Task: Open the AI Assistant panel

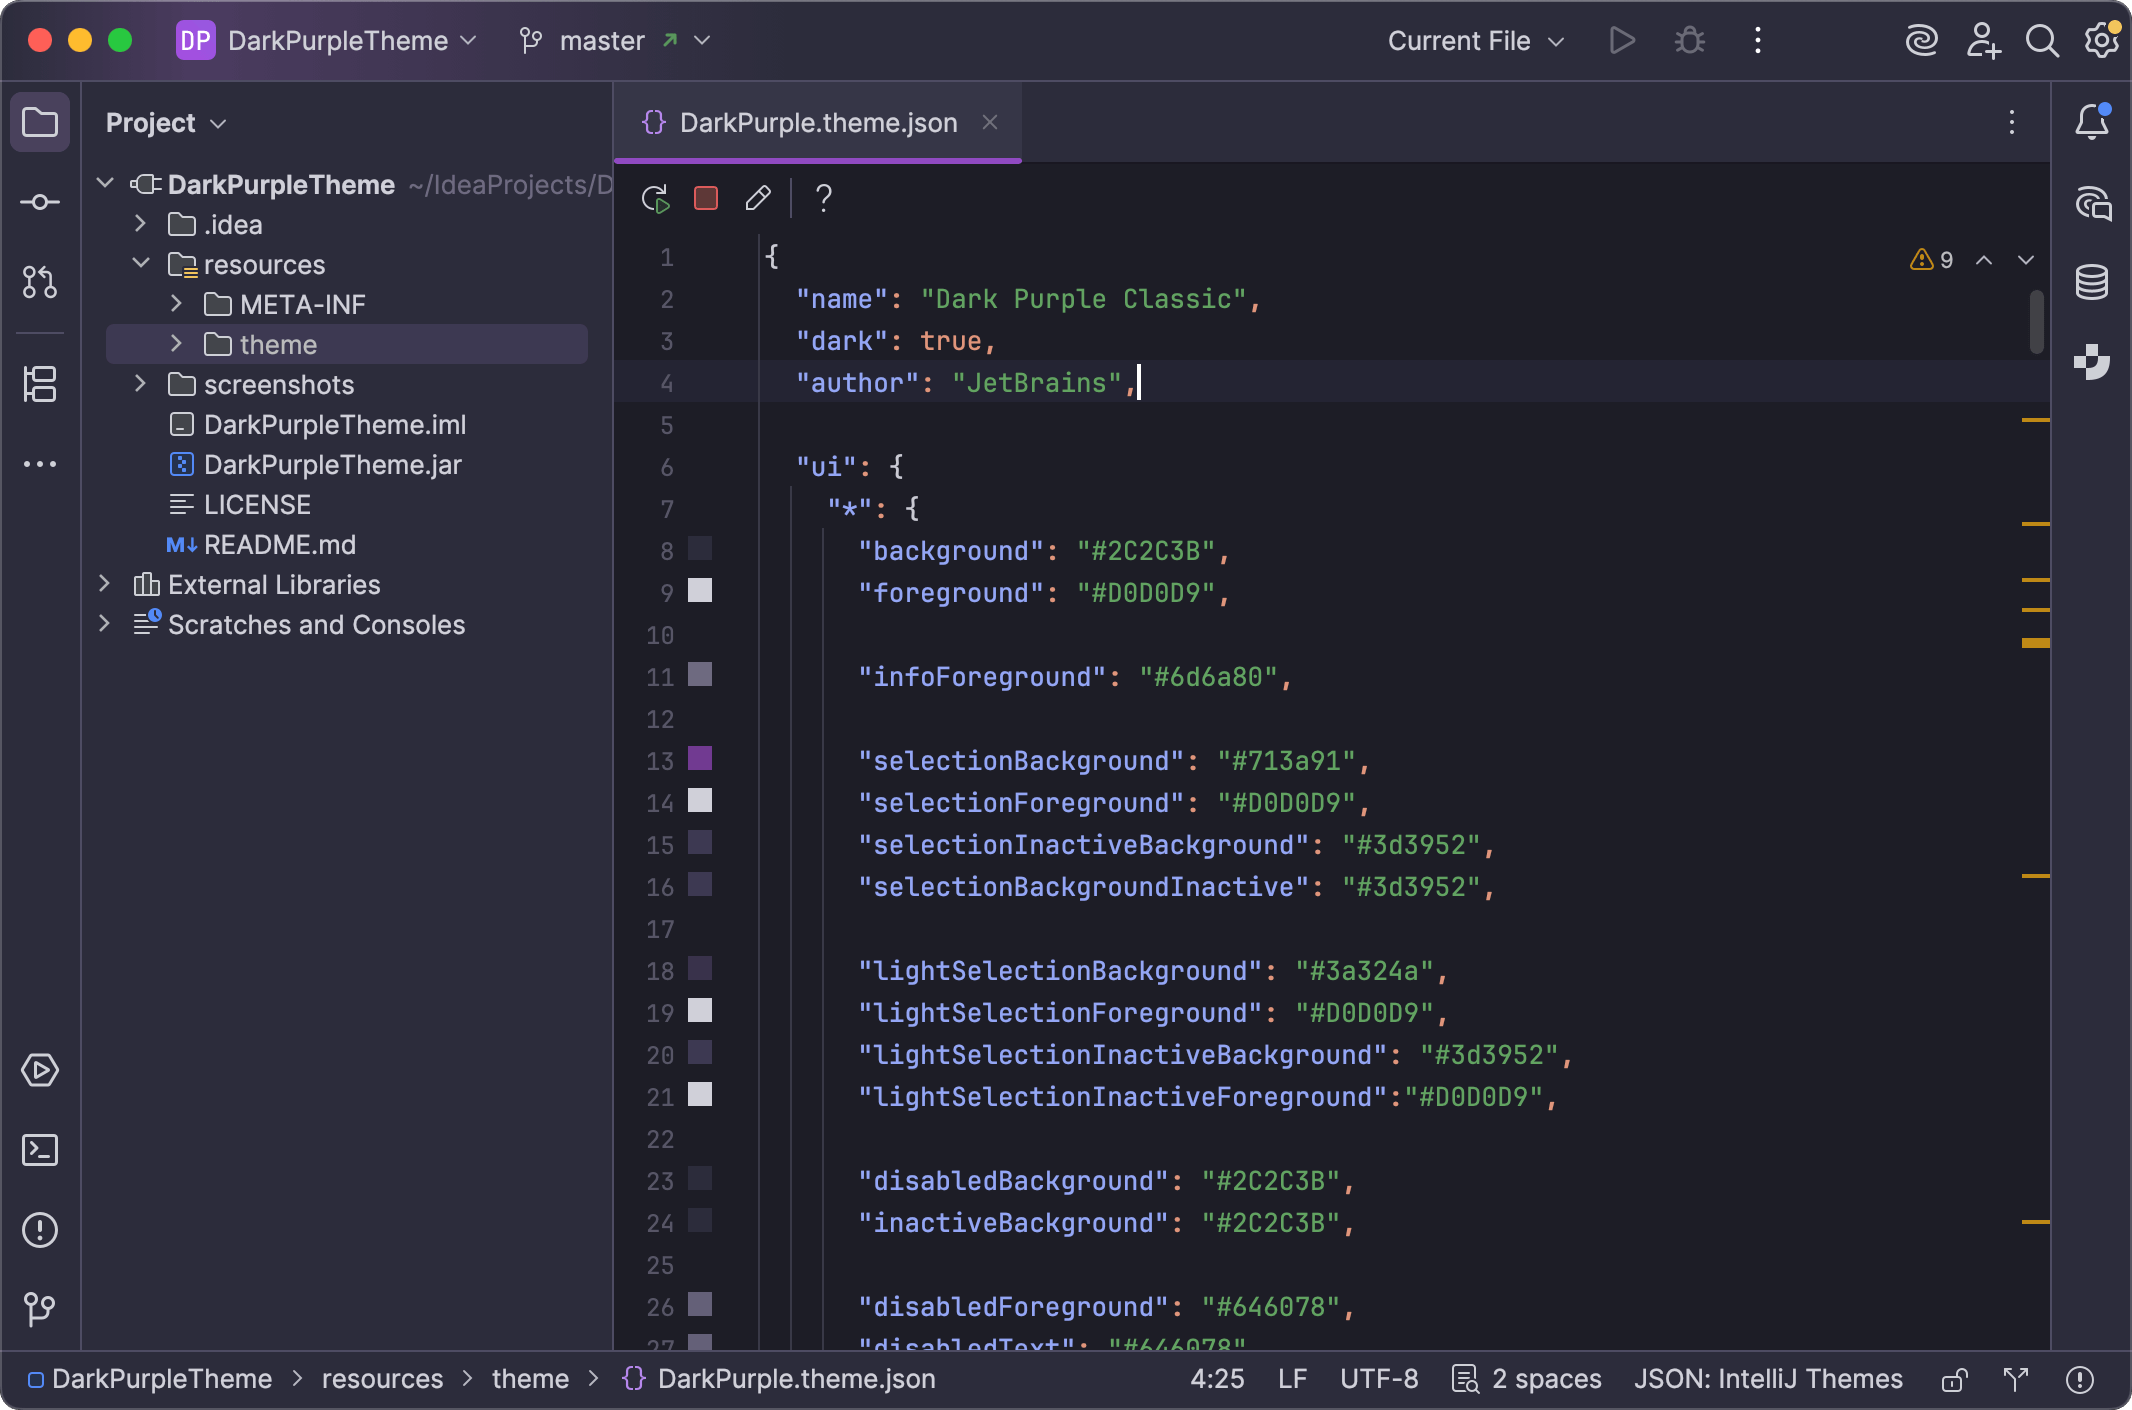Action: (x=2091, y=203)
